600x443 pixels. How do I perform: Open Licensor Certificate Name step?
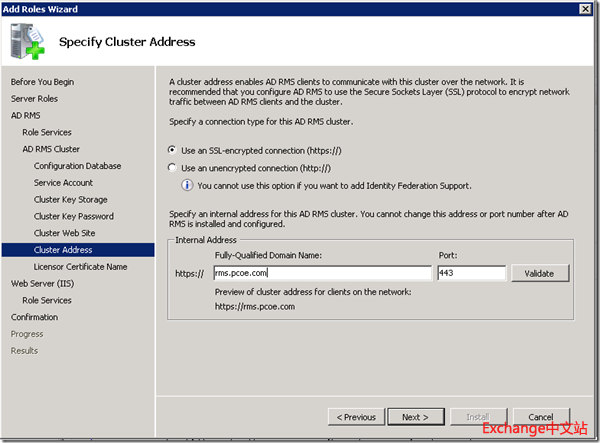coord(81,267)
